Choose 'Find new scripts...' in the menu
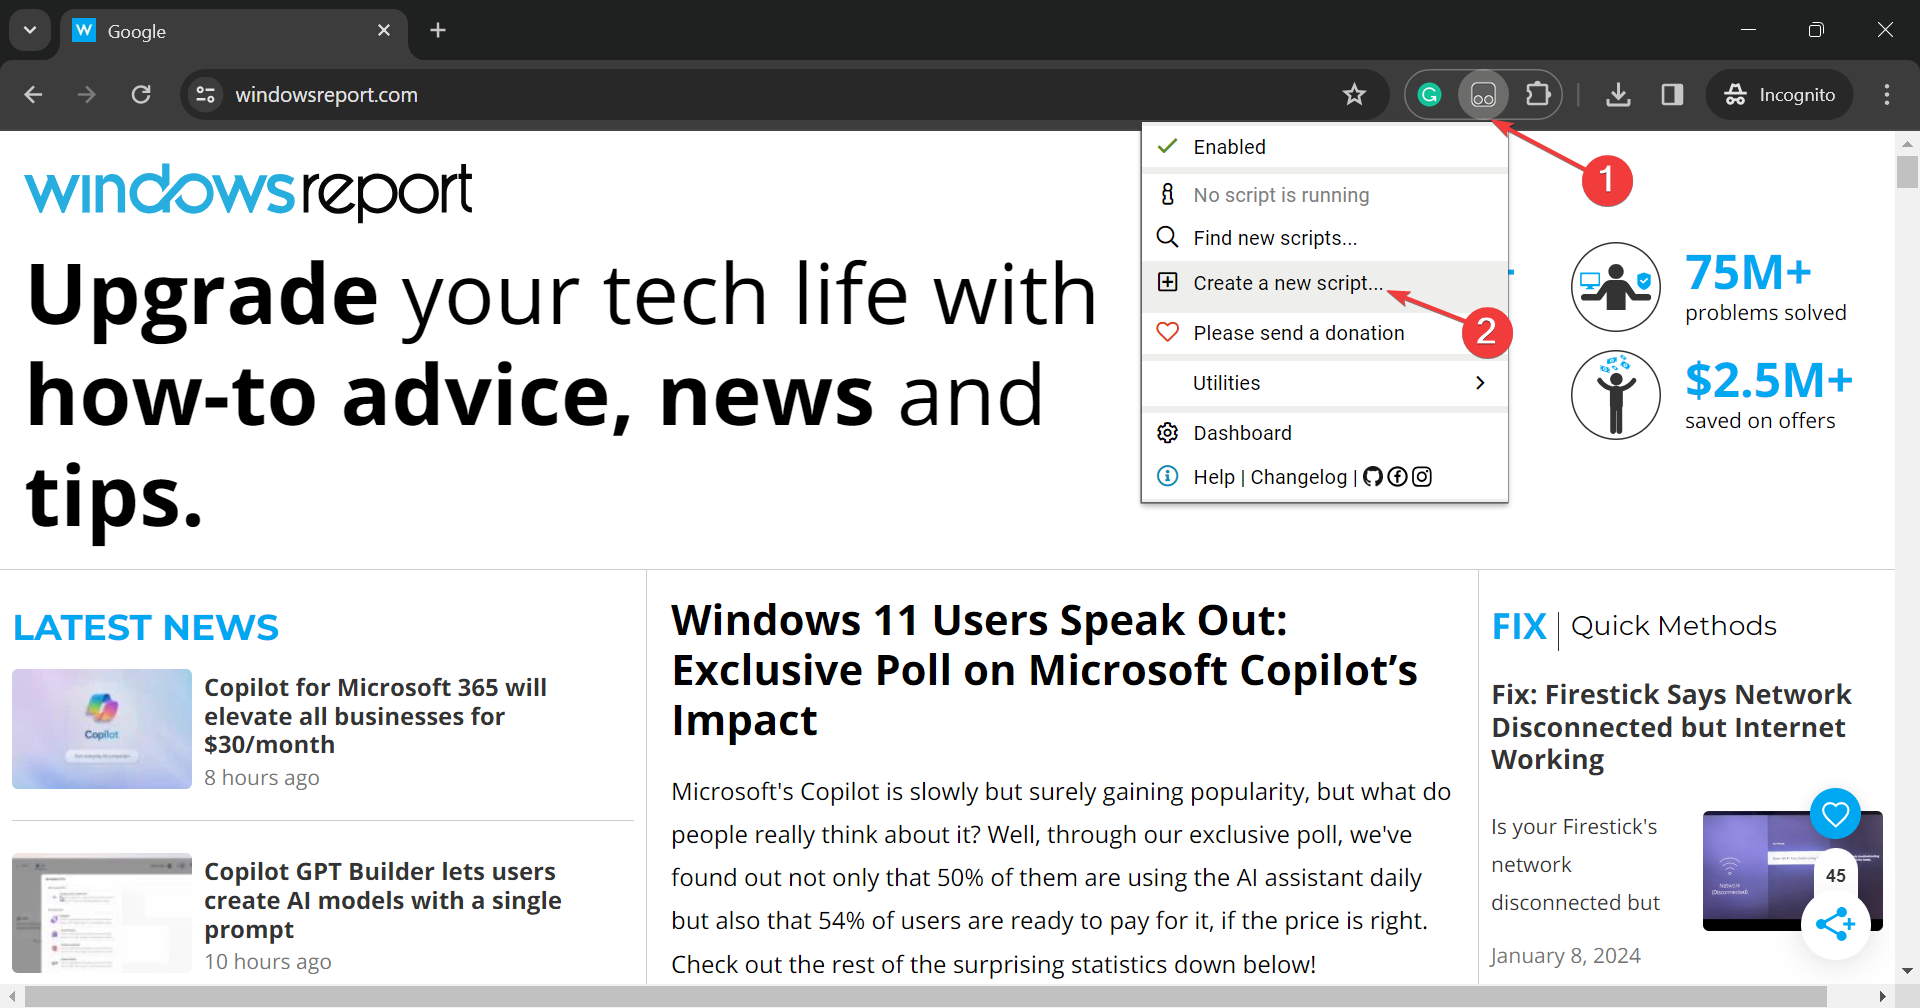This screenshot has height=1008, width=1920. click(x=1325, y=238)
